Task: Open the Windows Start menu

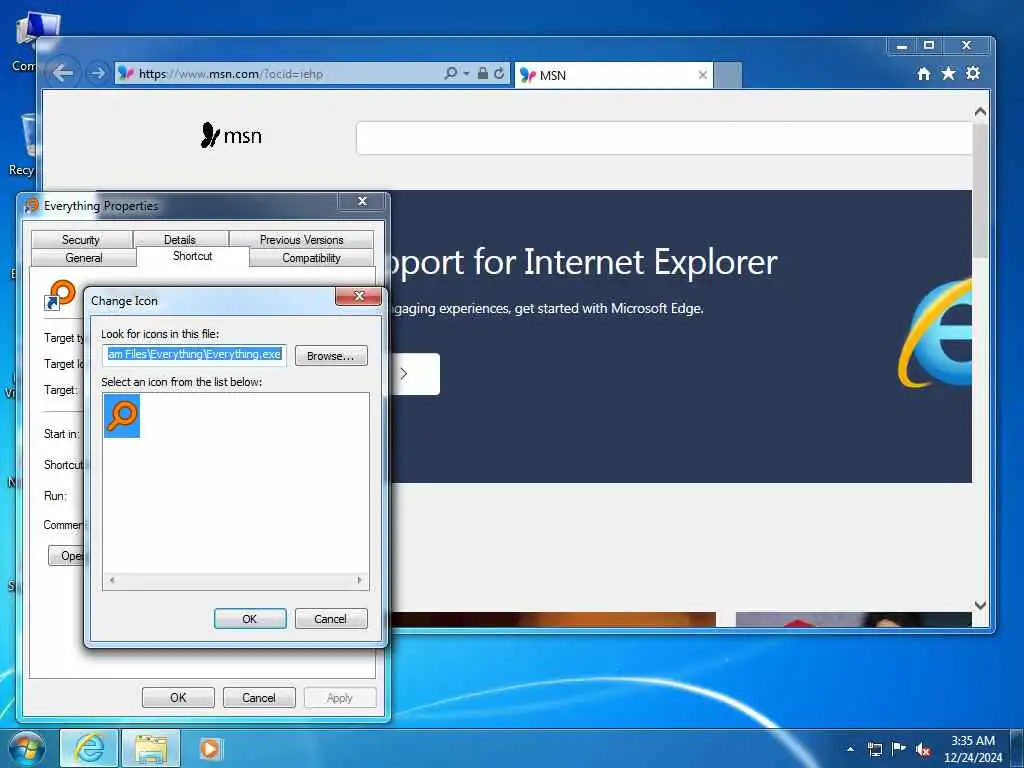Action: pos(27,748)
